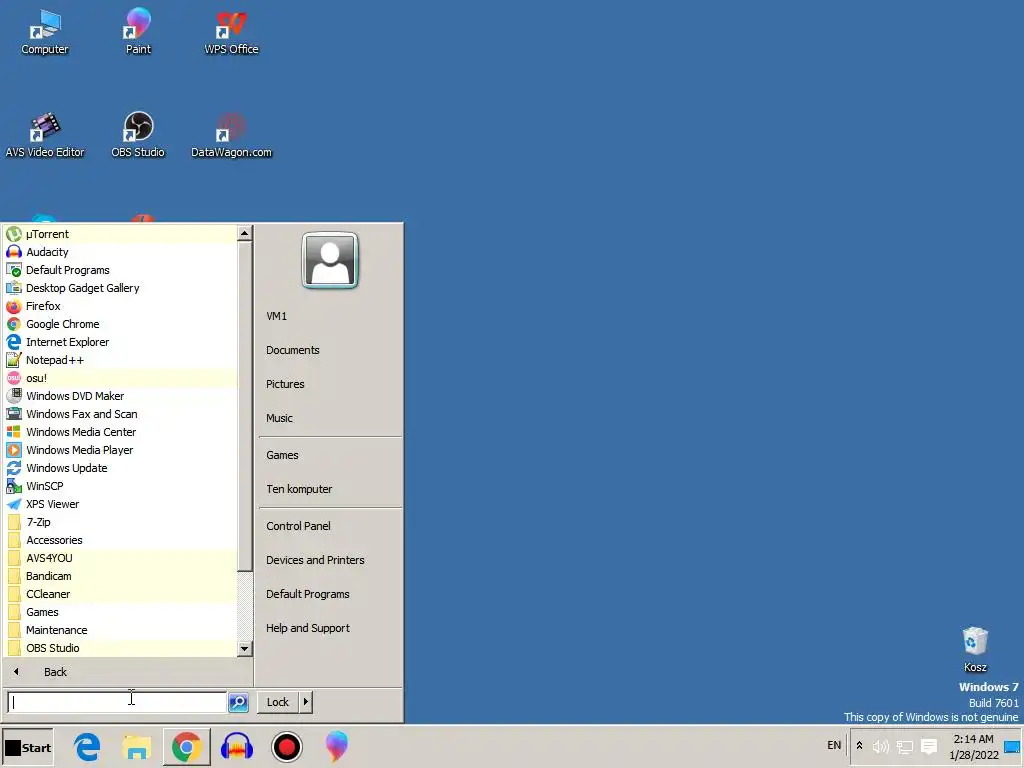Viewport: 1024px width, 768px height.
Task: Open Paint from the taskbar
Action: click(336, 747)
